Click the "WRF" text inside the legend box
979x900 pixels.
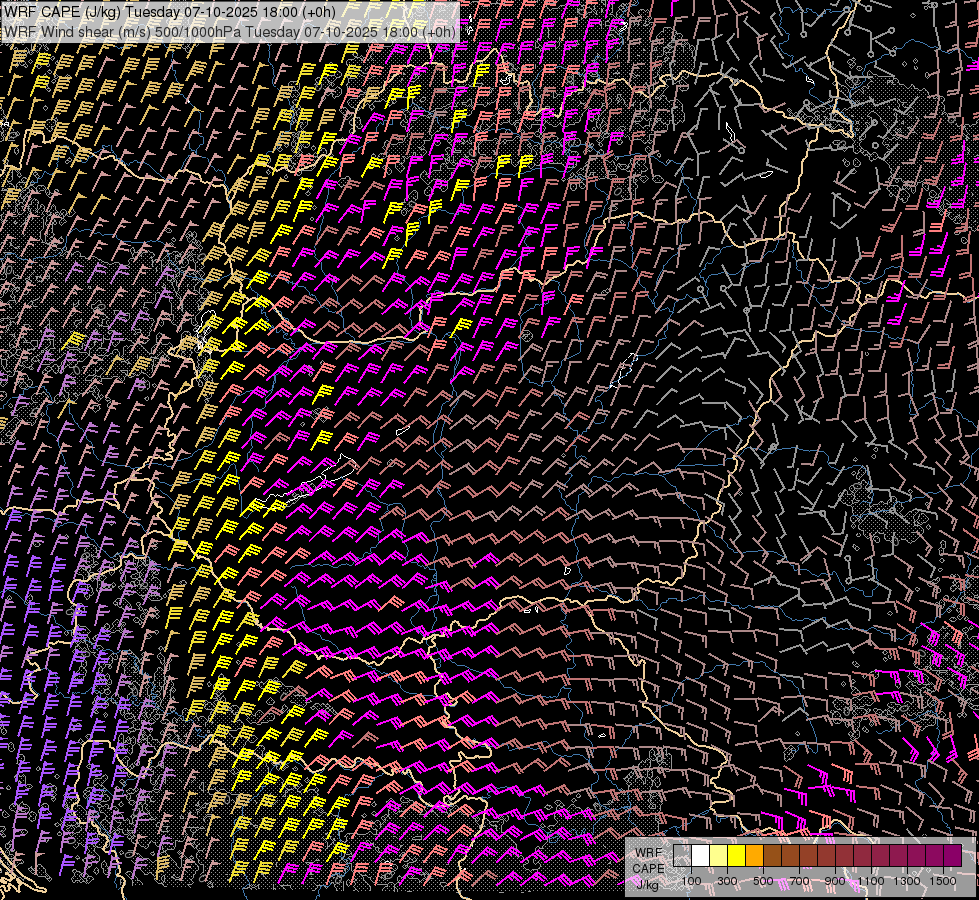click(649, 852)
